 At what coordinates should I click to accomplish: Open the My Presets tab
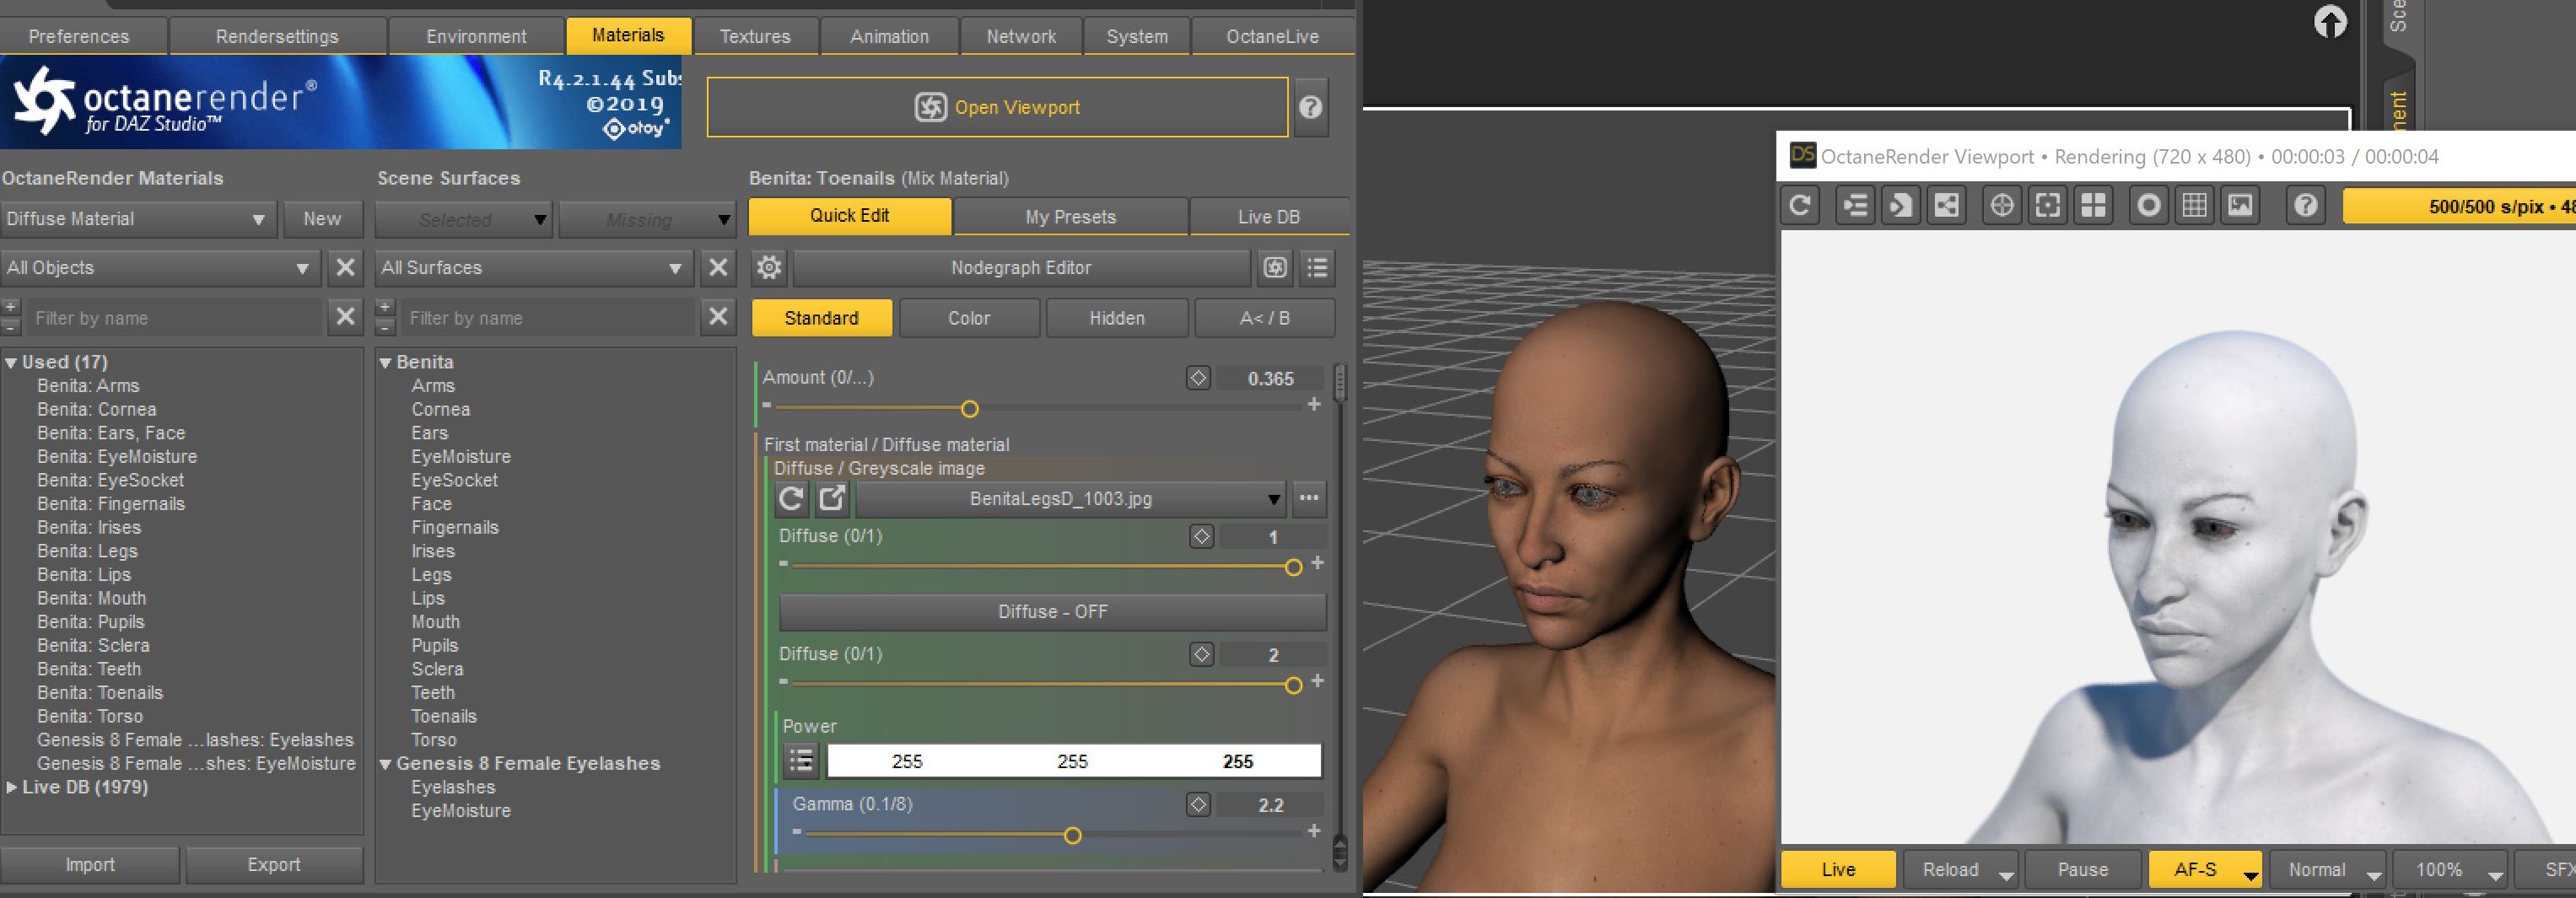click(1070, 216)
